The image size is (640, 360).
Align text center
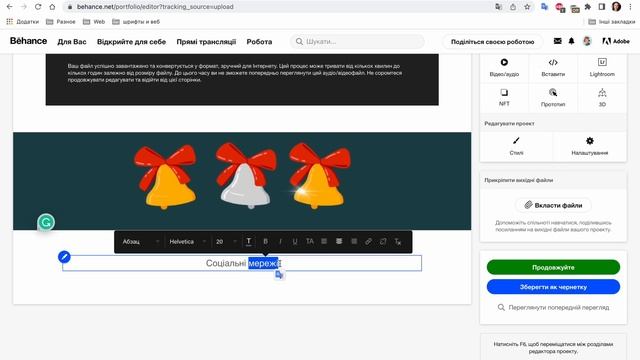[339, 242]
